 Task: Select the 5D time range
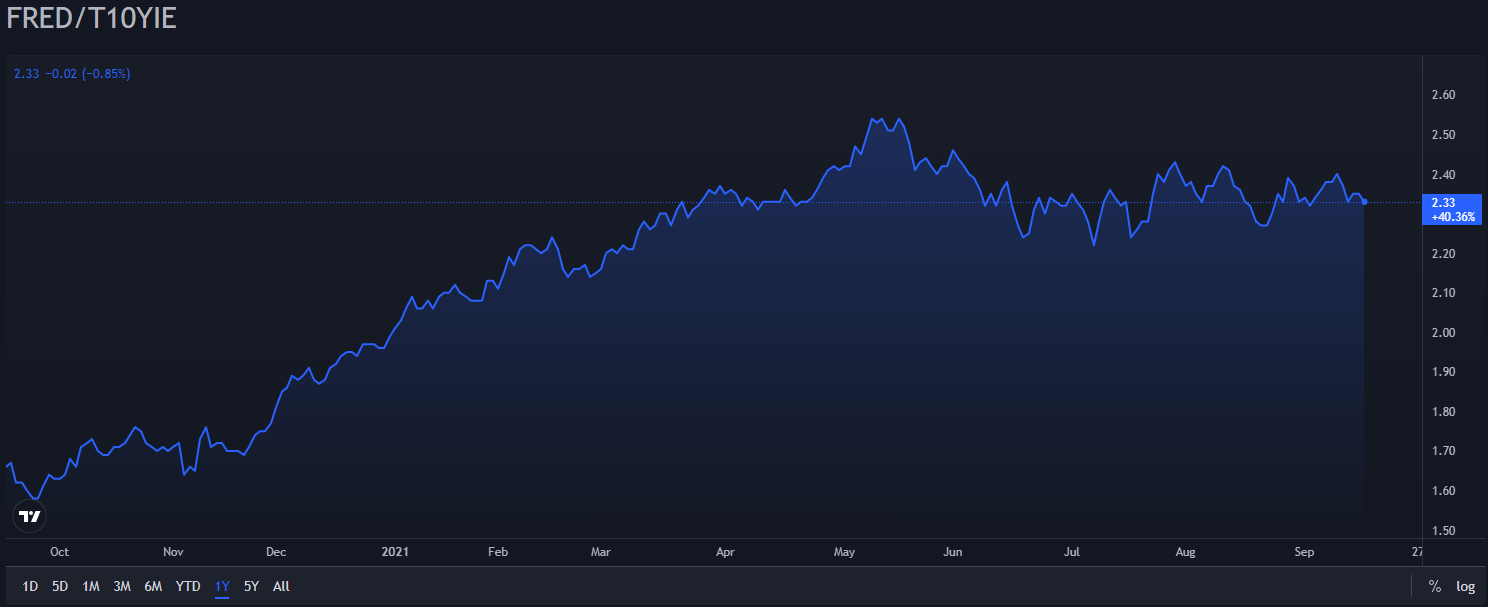[60, 587]
